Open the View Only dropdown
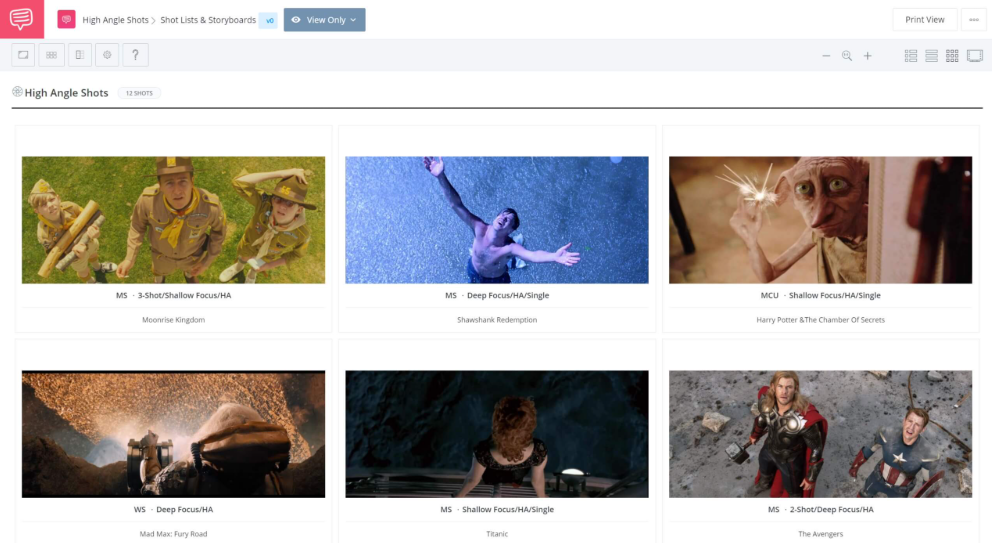 pyautogui.click(x=325, y=20)
